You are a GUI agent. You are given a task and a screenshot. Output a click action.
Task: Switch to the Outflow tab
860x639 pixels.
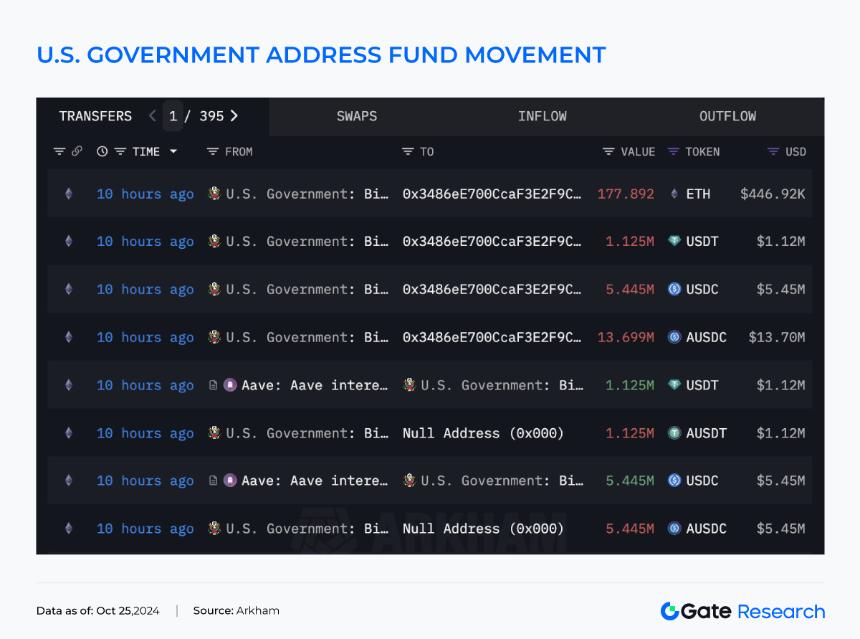pos(727,116)
